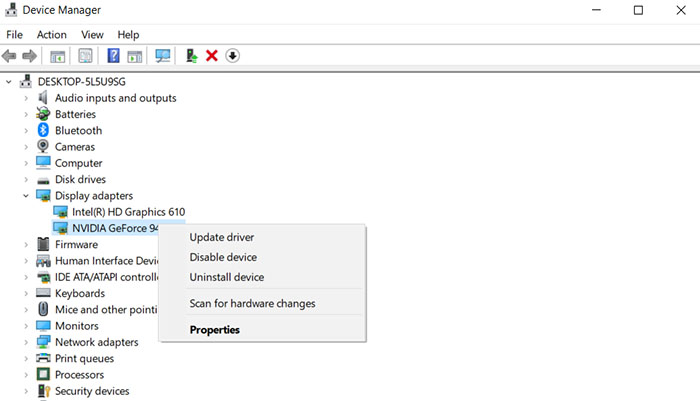Click the red X uninstall device toolbar icon
The height and width of the screenshot is (401, 700).
[212, 56]
